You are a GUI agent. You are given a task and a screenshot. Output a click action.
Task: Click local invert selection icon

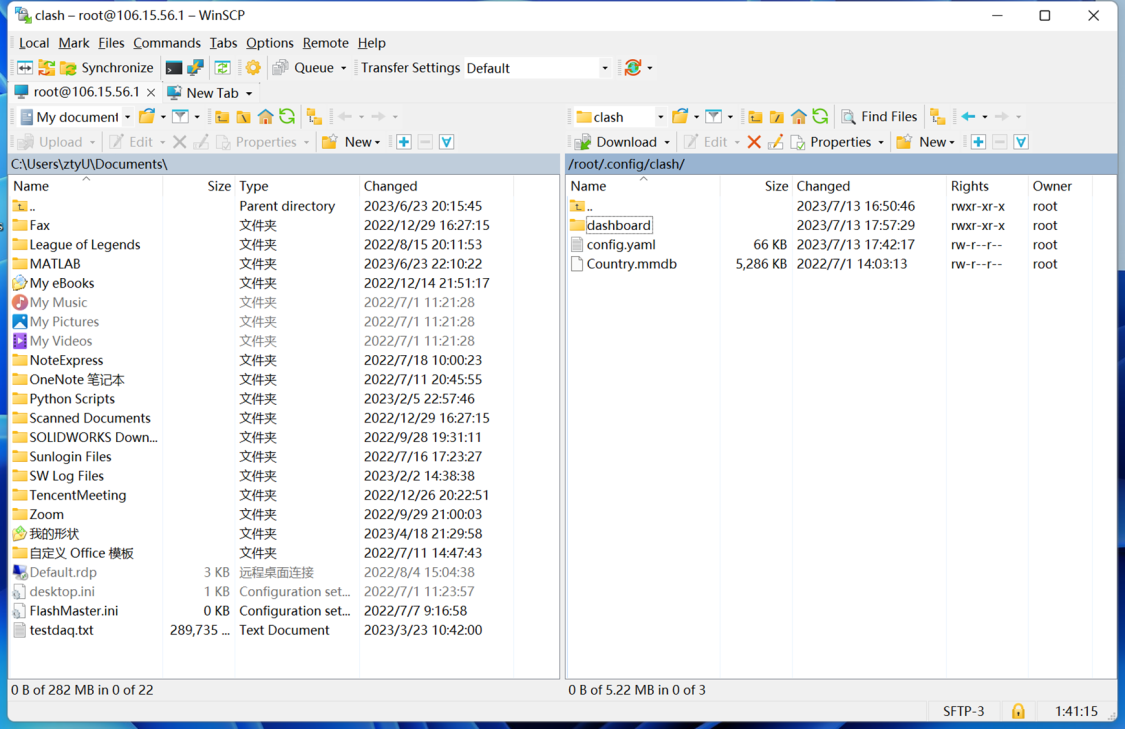(x=446, y=142)
